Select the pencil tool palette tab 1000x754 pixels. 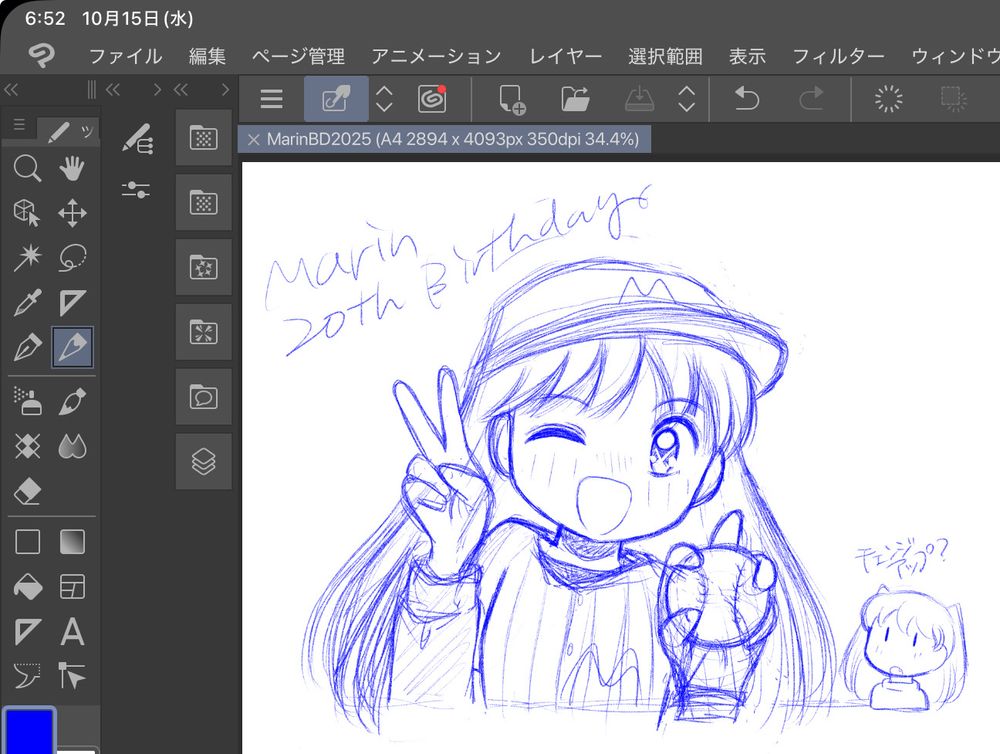point(68,132)
